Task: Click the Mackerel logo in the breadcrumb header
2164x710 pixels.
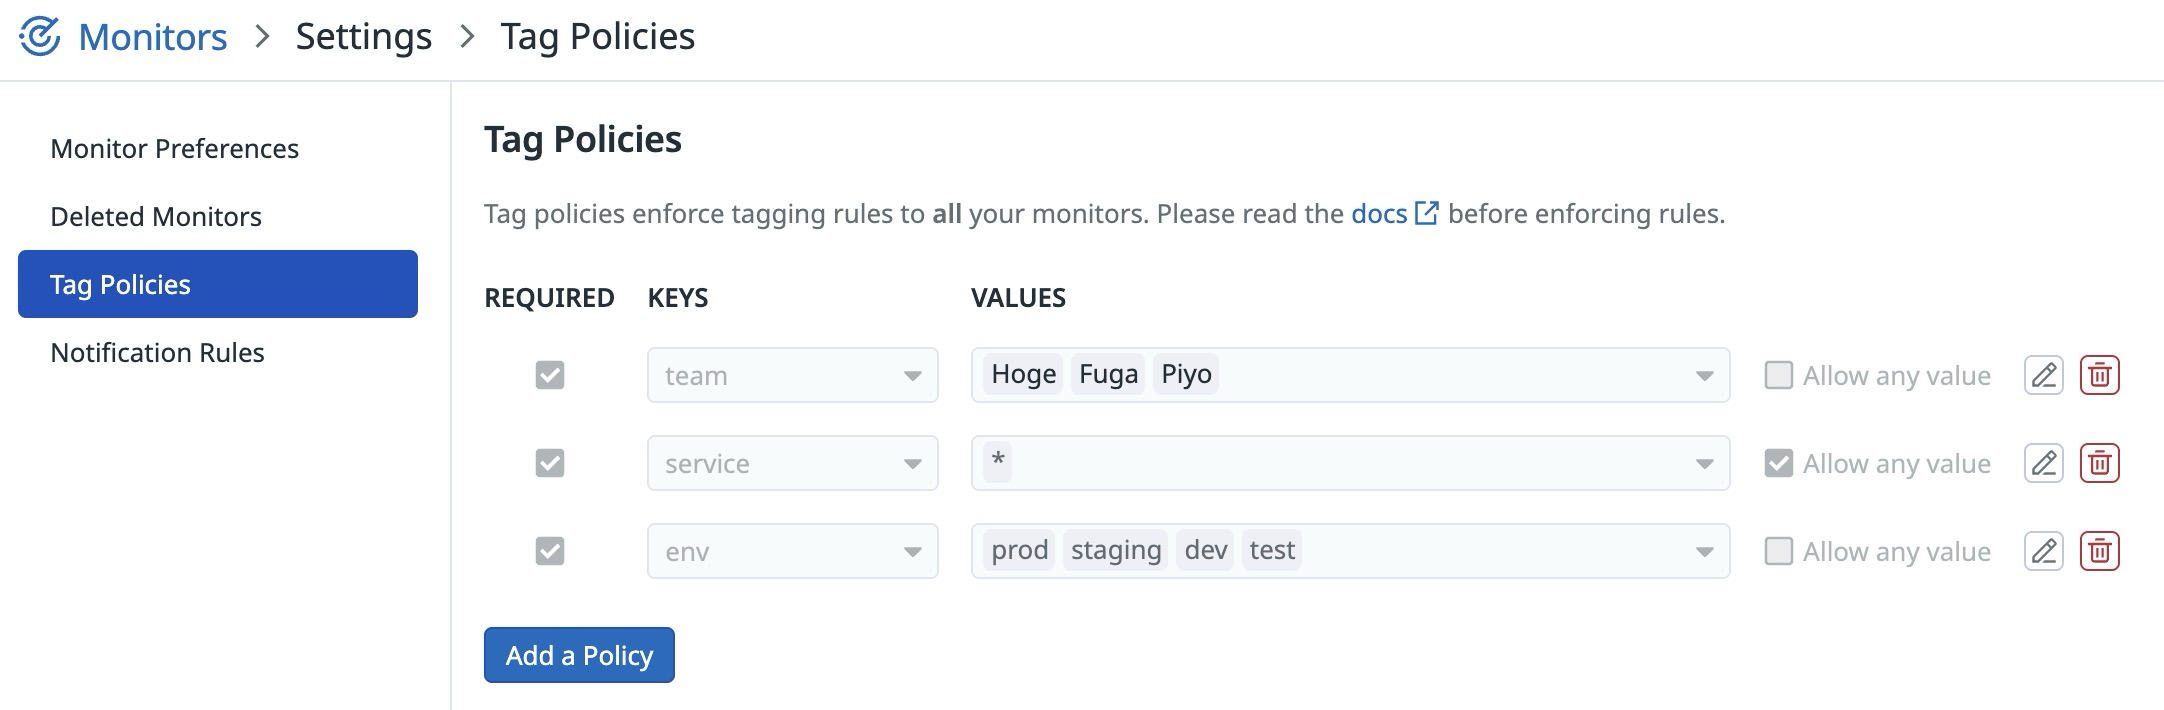Action: click(38, 34)
